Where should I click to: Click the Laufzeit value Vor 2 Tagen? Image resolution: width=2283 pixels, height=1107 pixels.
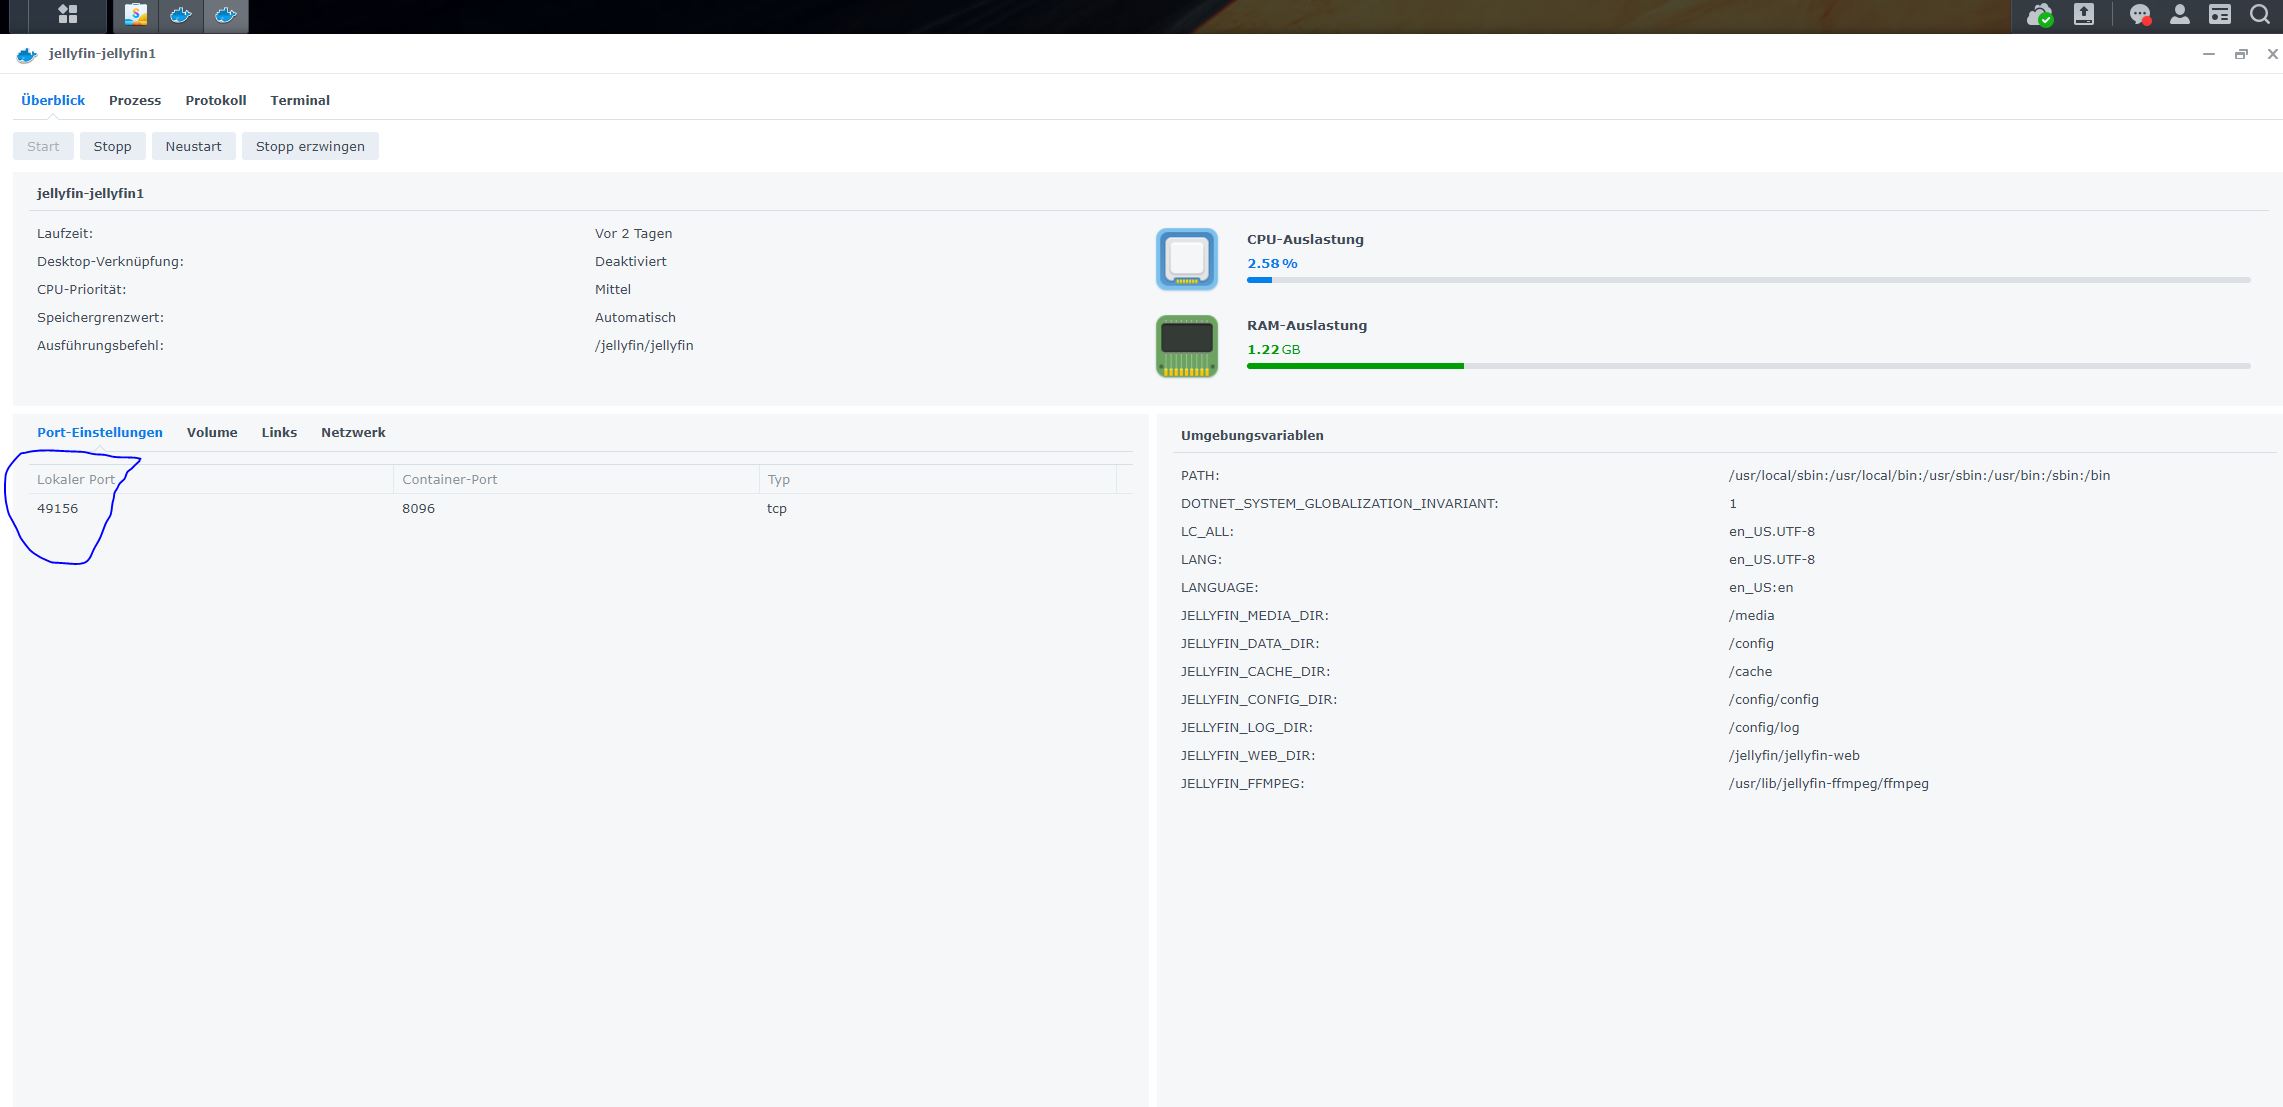[x=633, y=233]
